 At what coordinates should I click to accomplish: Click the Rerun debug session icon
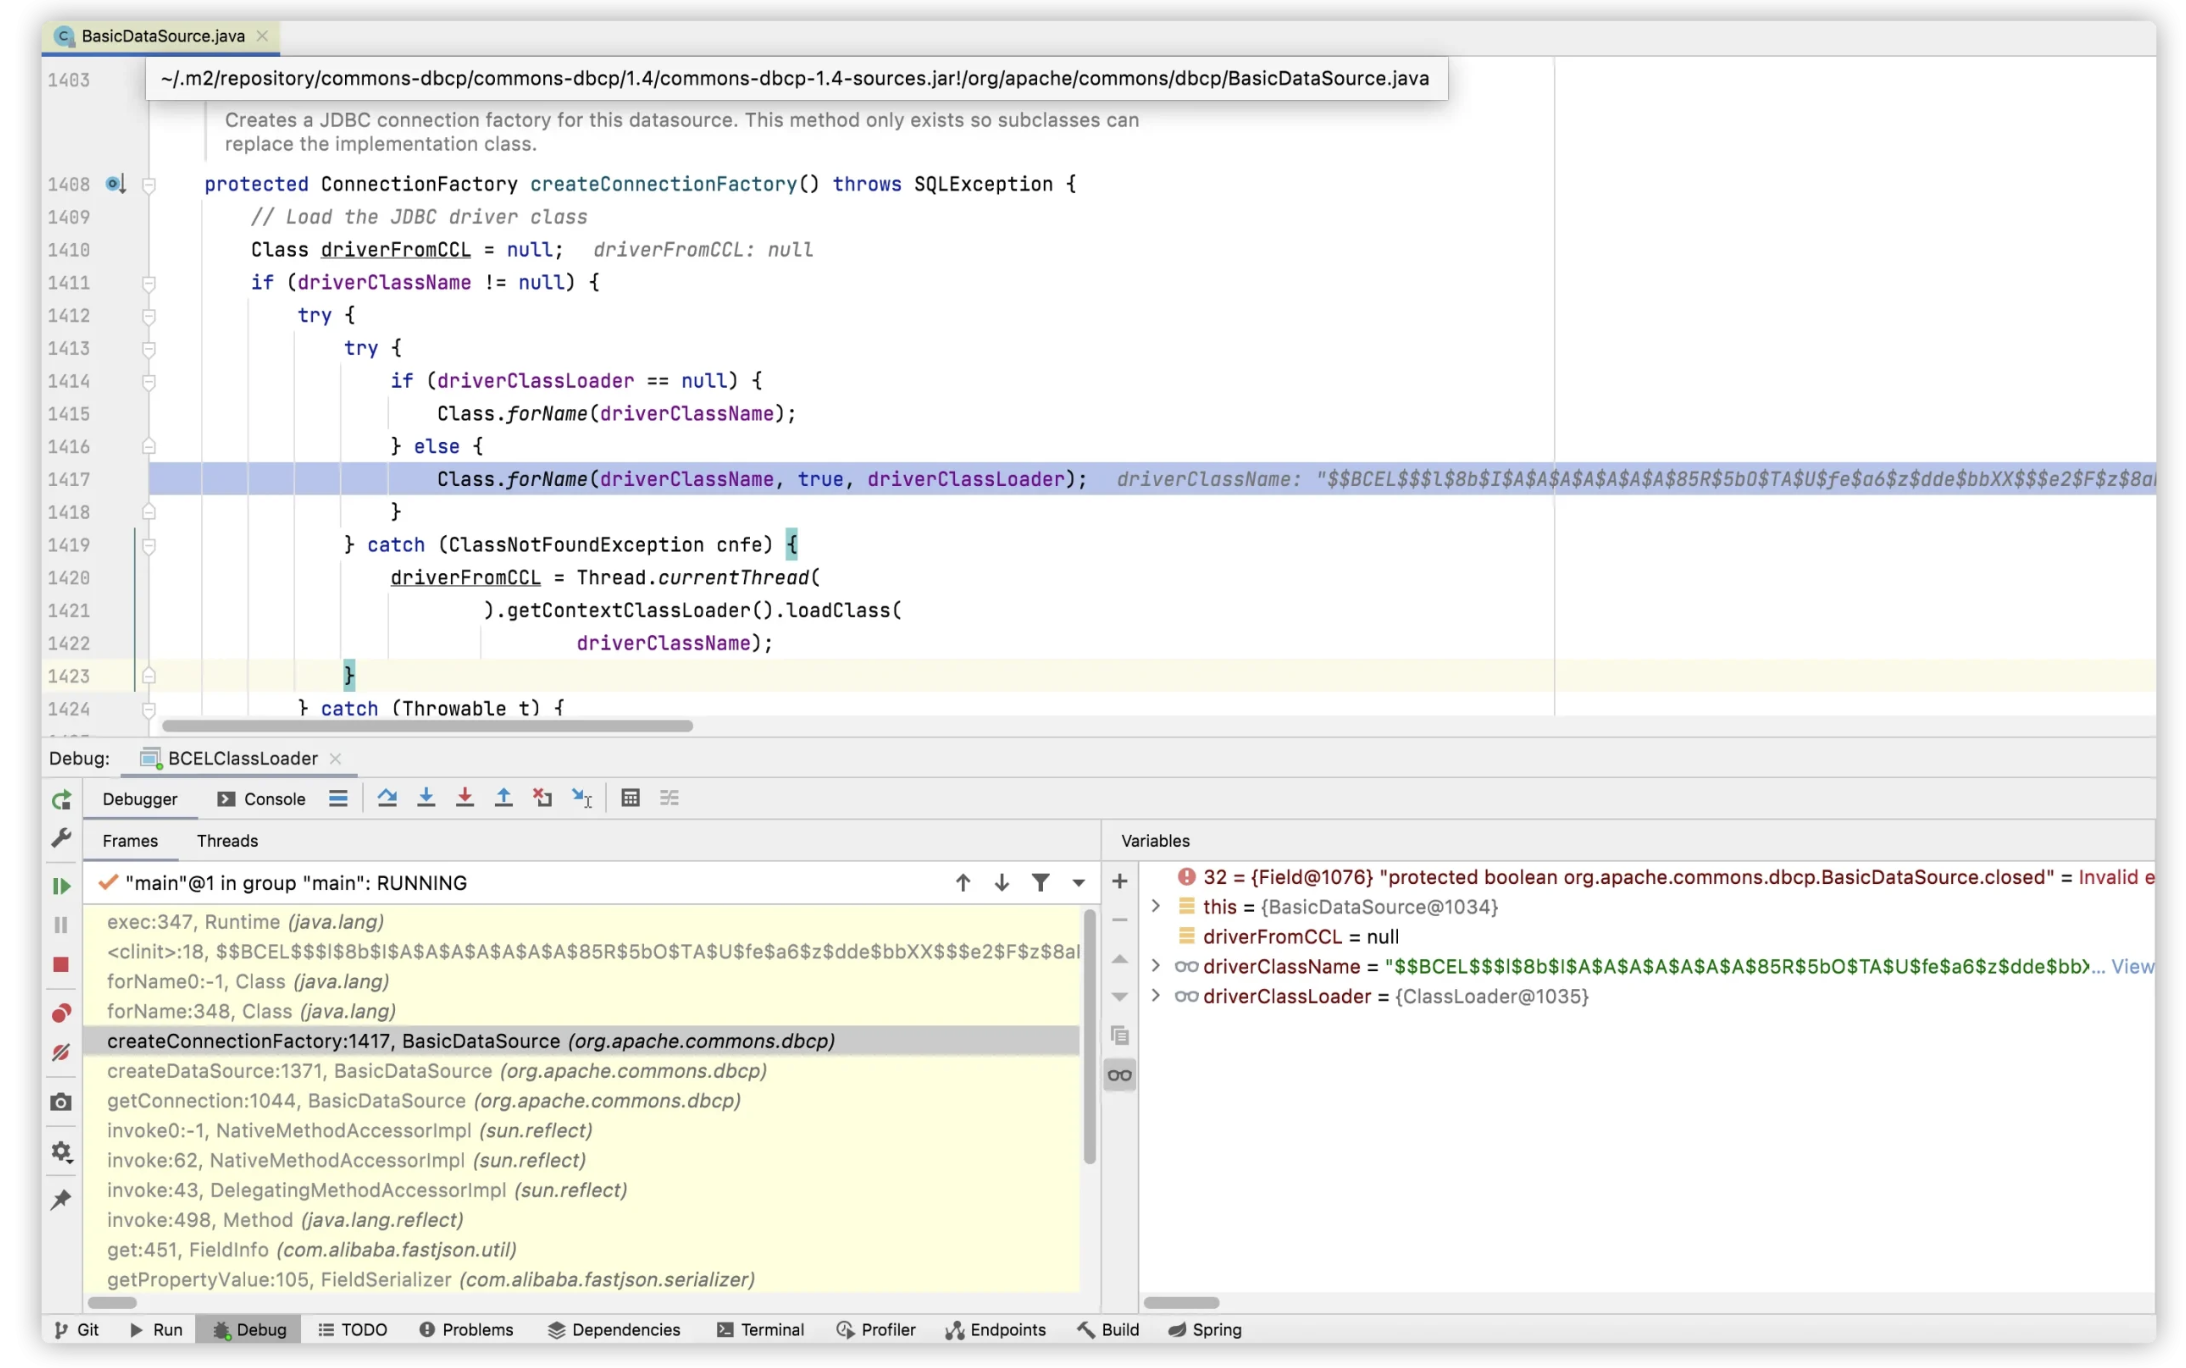tap(61, 800)
